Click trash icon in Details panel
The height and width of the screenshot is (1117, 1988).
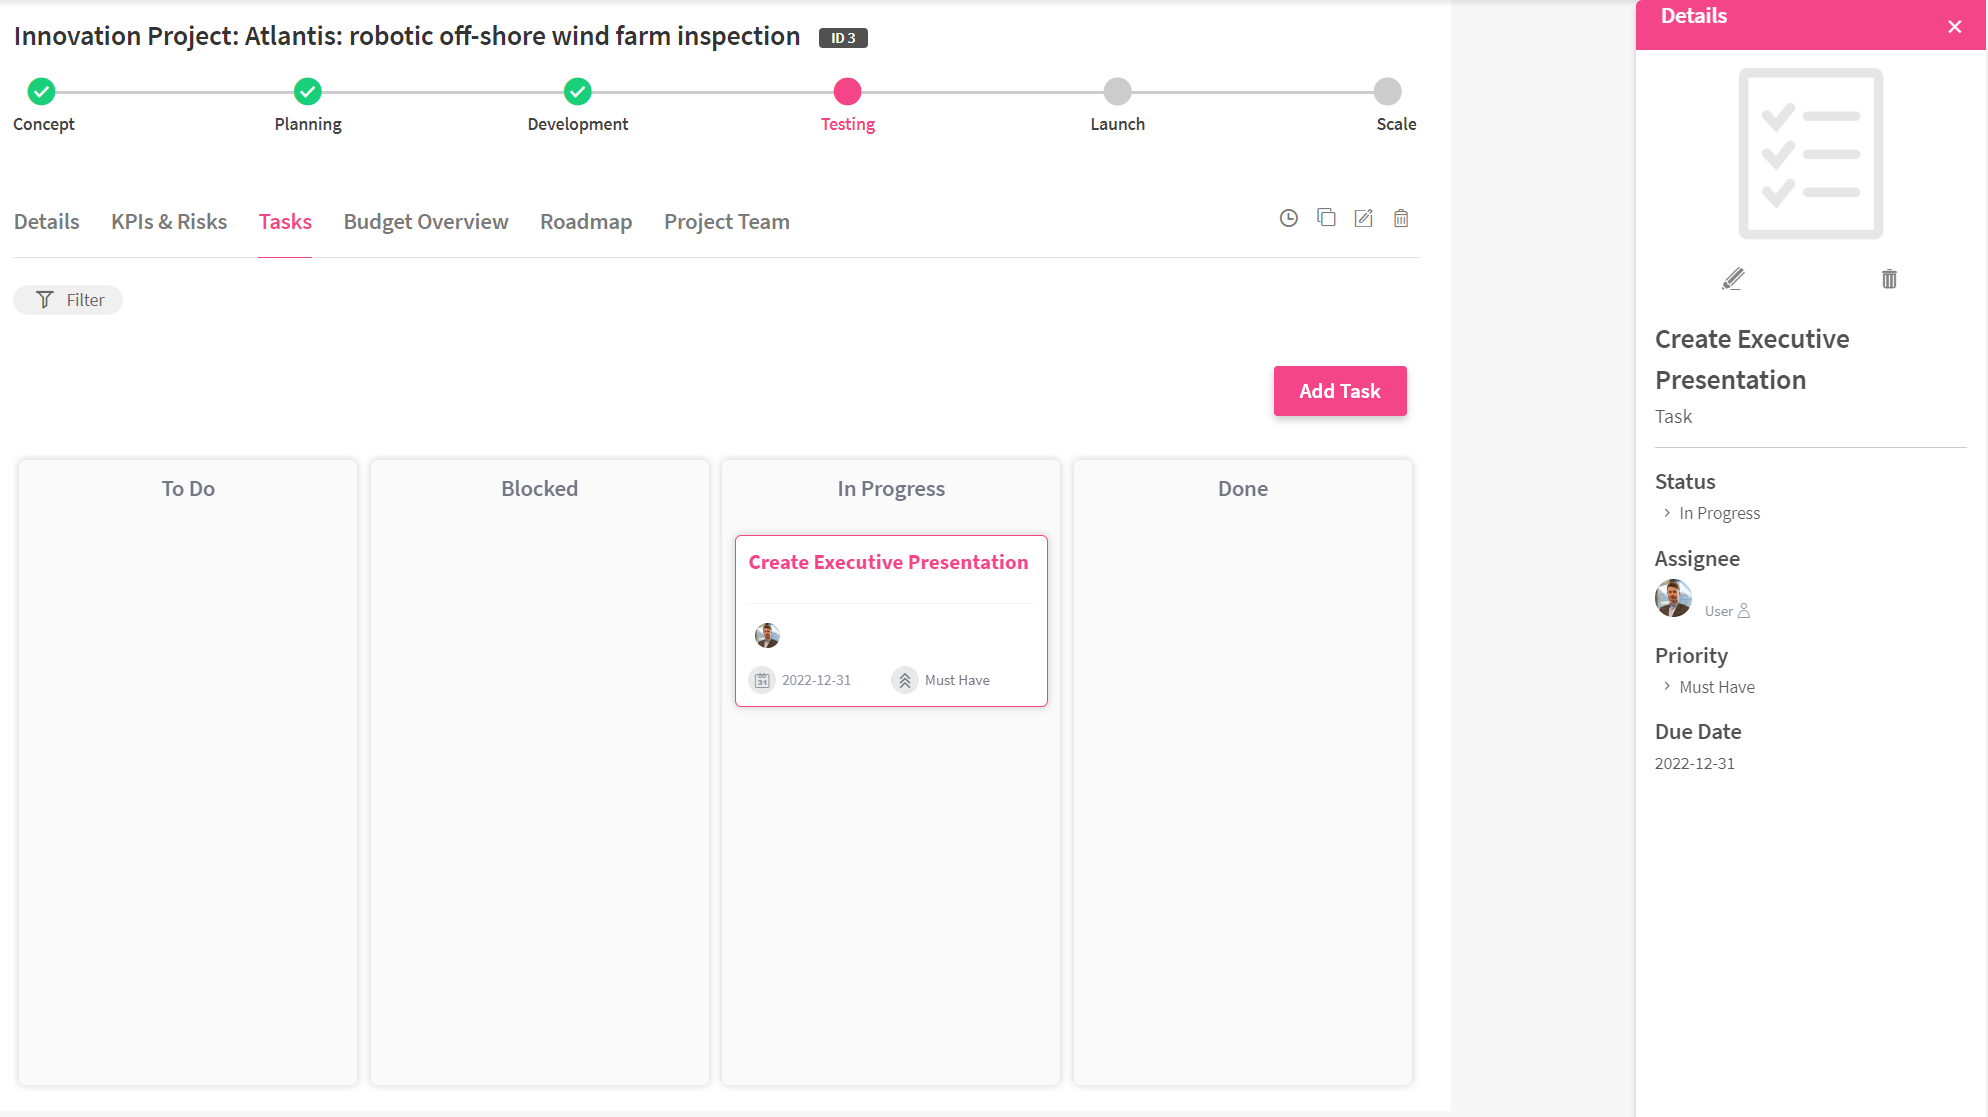pos(1889,279)
